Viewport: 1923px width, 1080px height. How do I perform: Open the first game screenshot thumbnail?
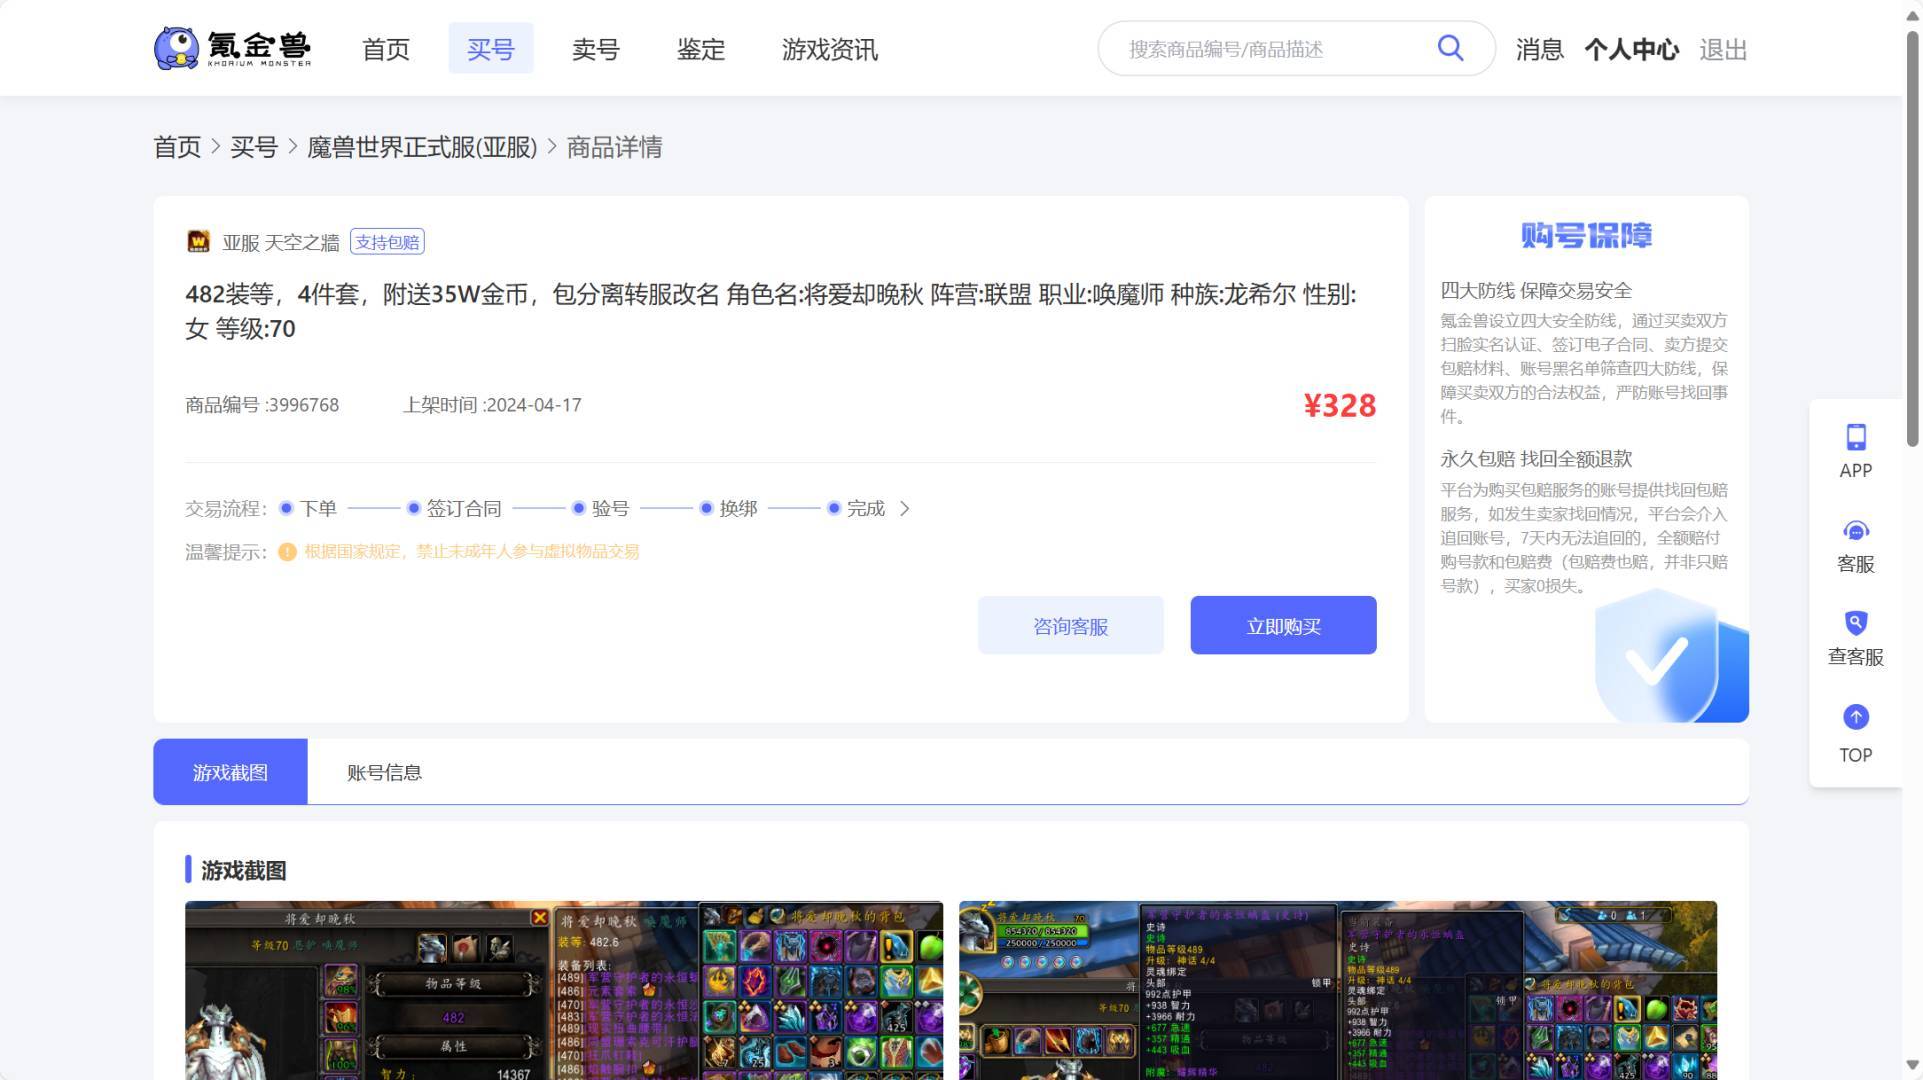(564, 990)
